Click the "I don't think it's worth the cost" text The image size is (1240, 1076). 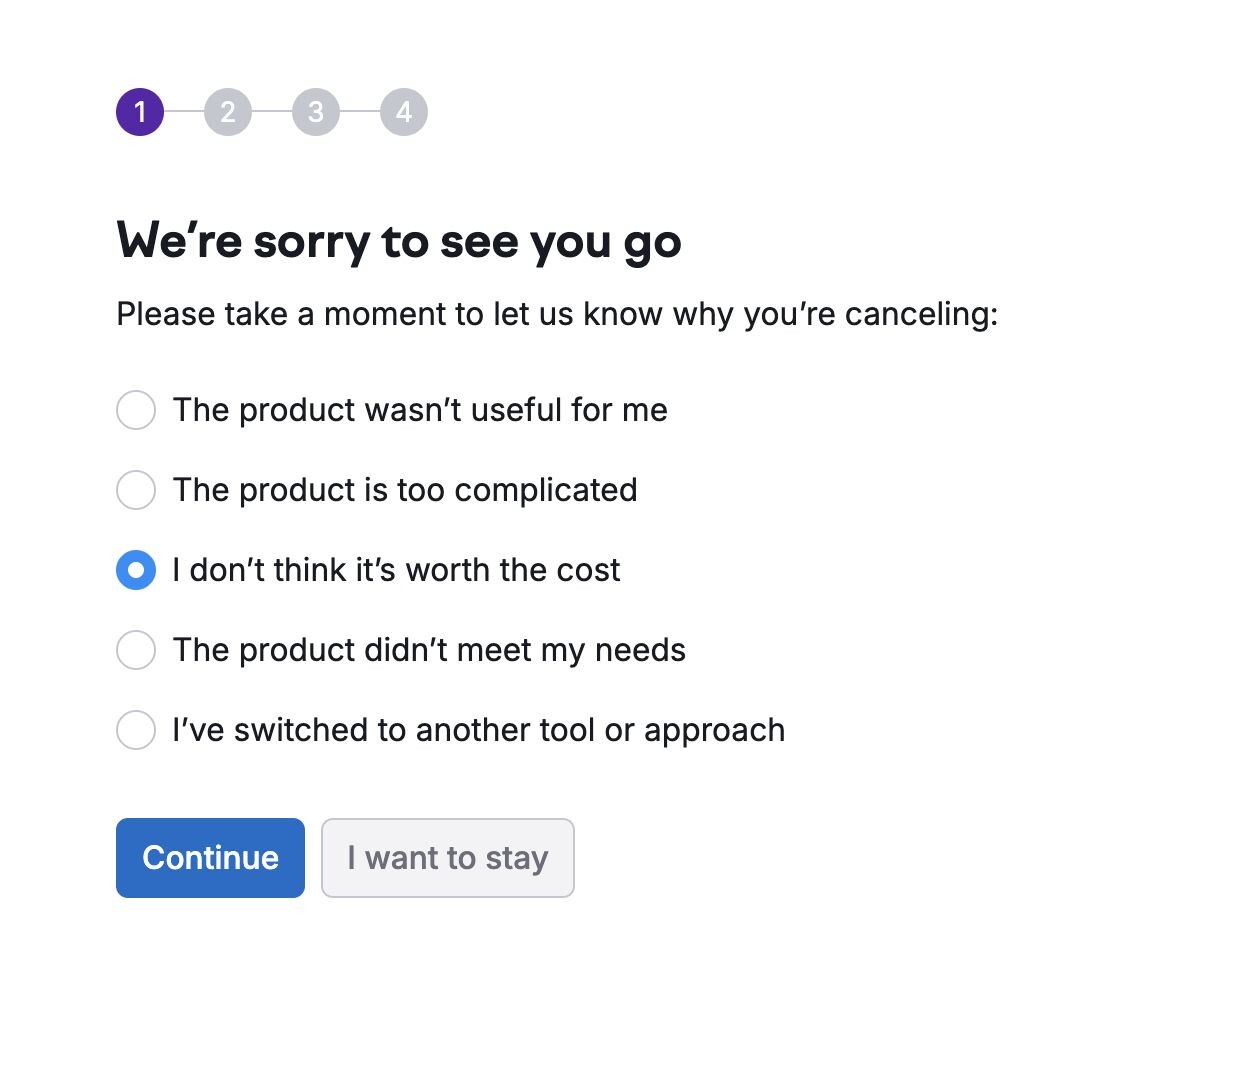coord(396,570)
